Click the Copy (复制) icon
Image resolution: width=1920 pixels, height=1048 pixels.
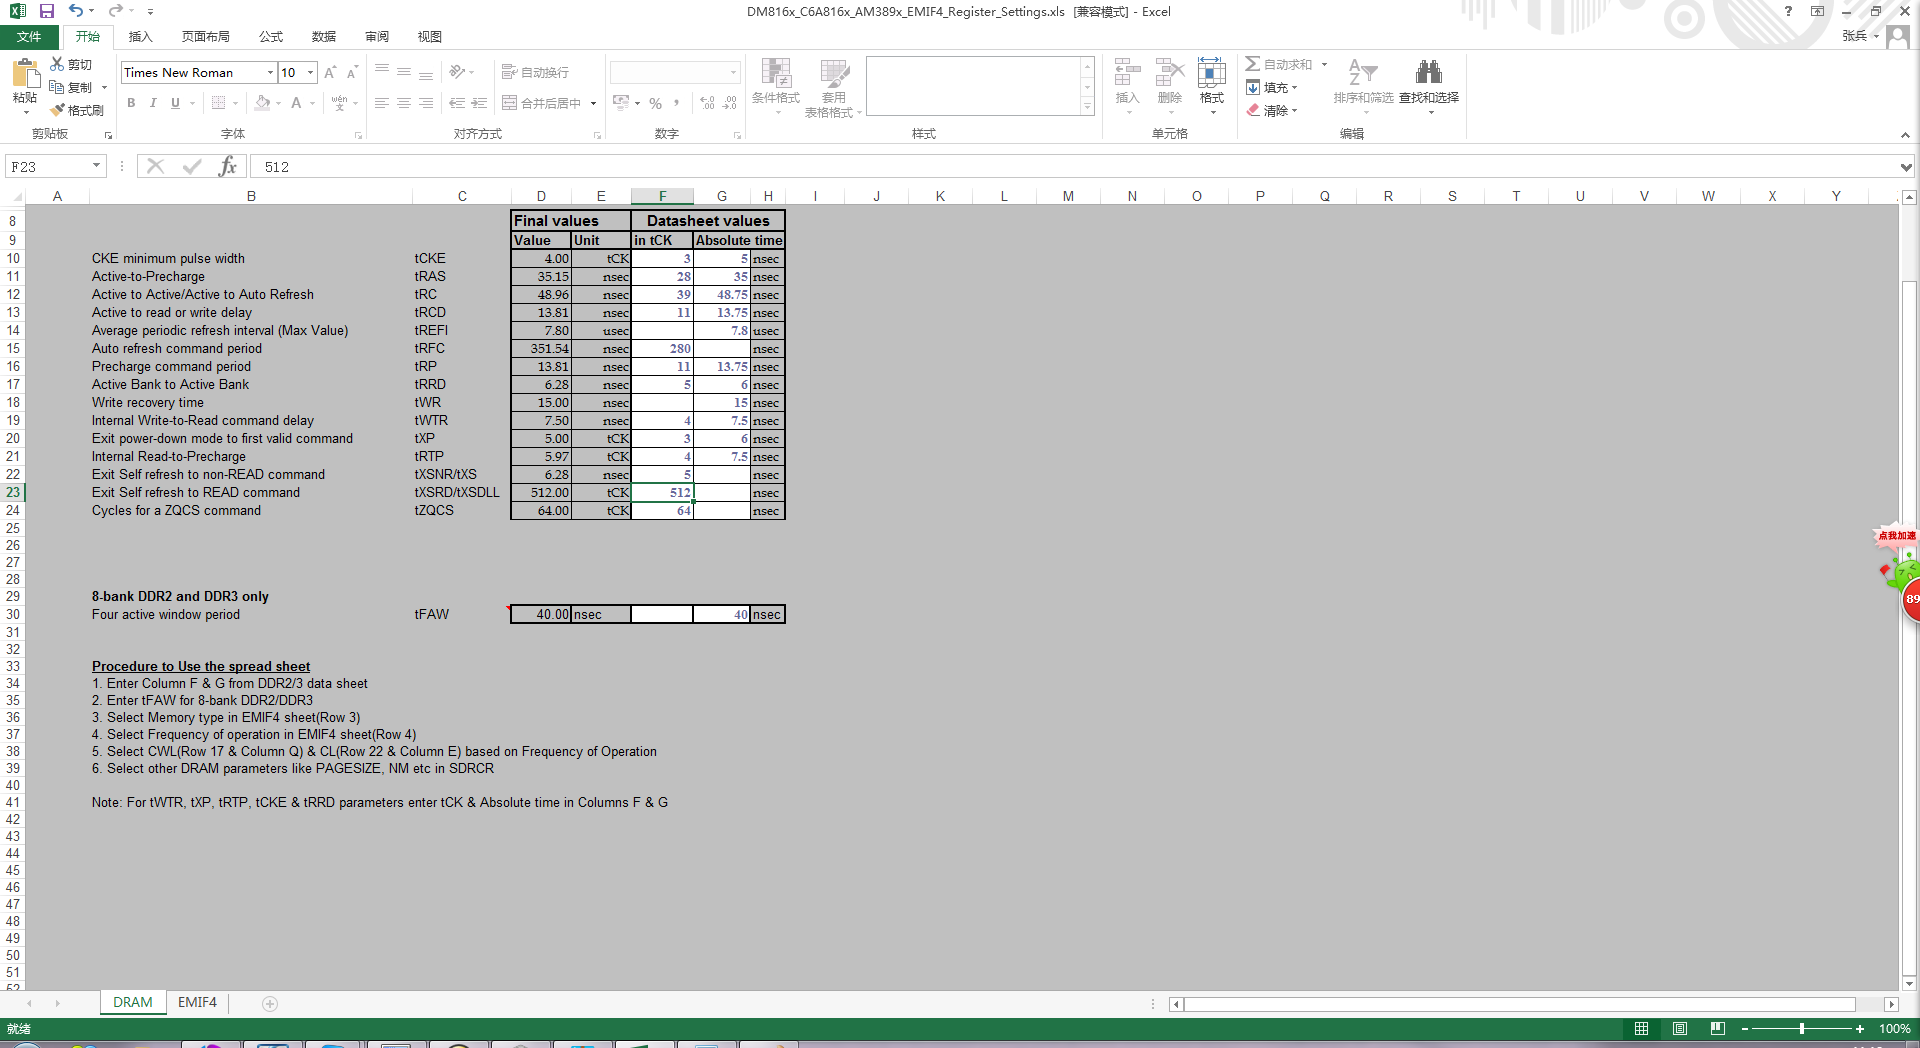57,87
